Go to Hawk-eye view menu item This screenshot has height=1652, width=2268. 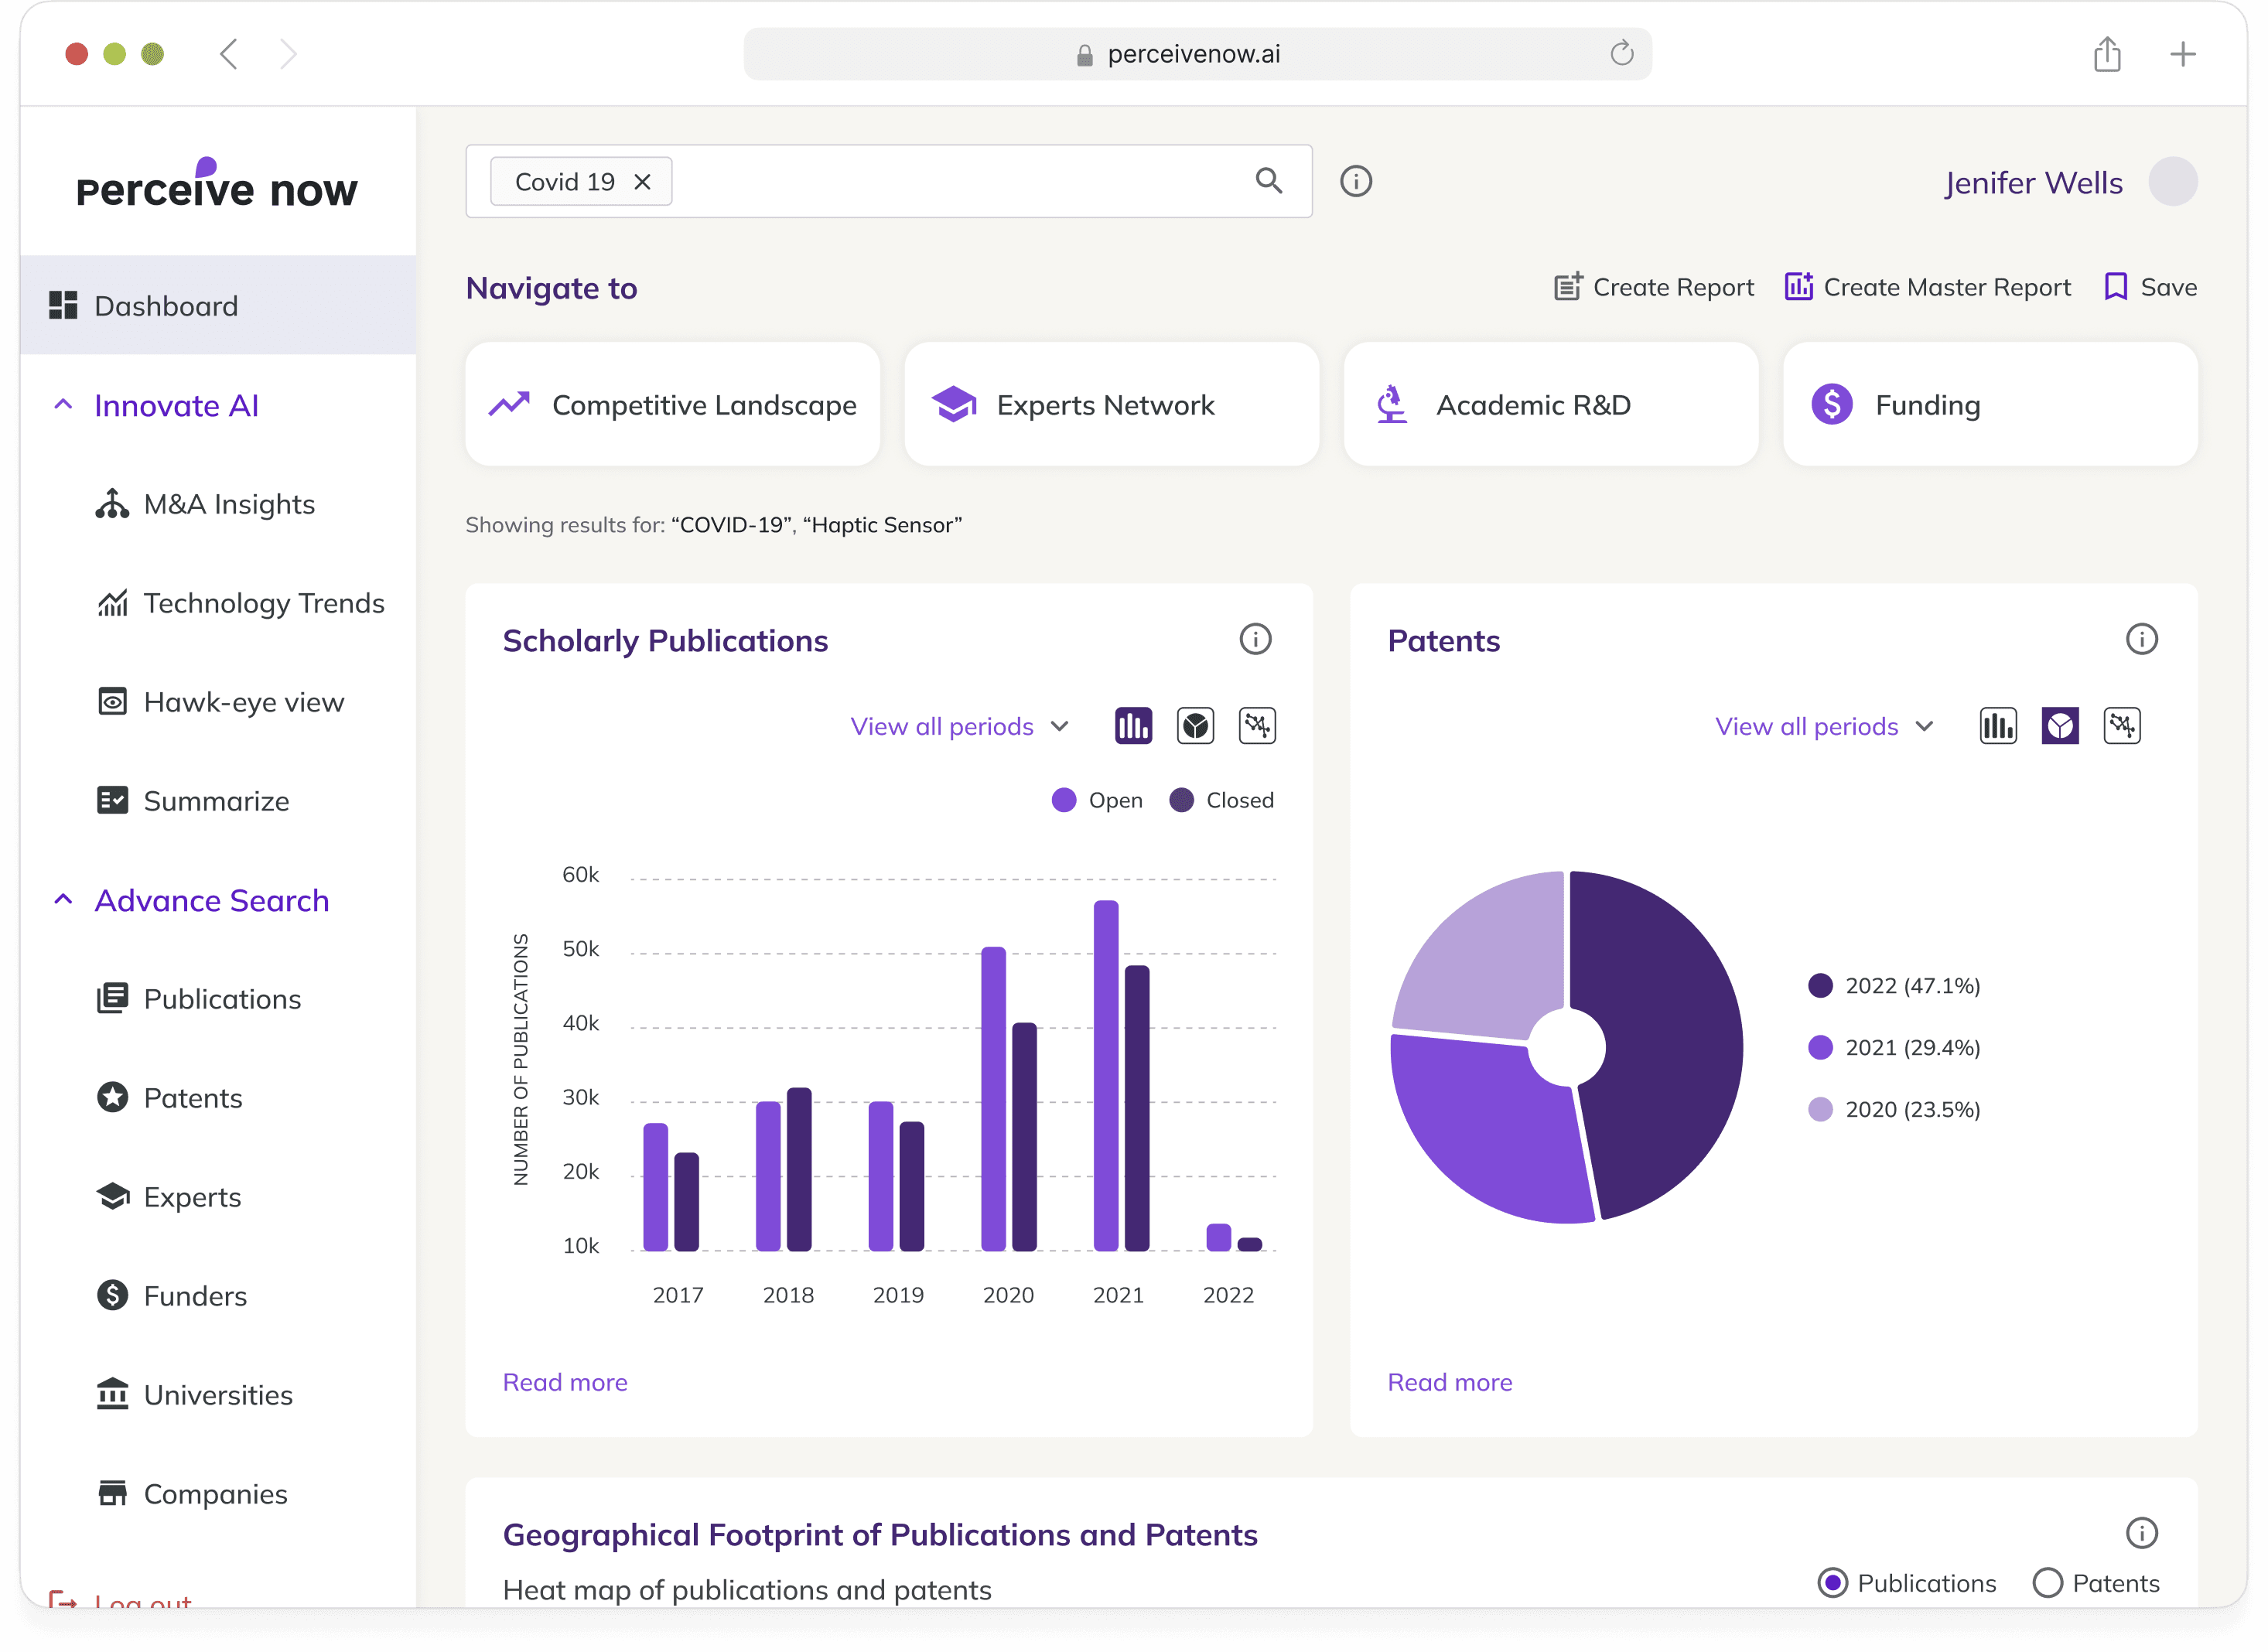[x=243, y=702]
